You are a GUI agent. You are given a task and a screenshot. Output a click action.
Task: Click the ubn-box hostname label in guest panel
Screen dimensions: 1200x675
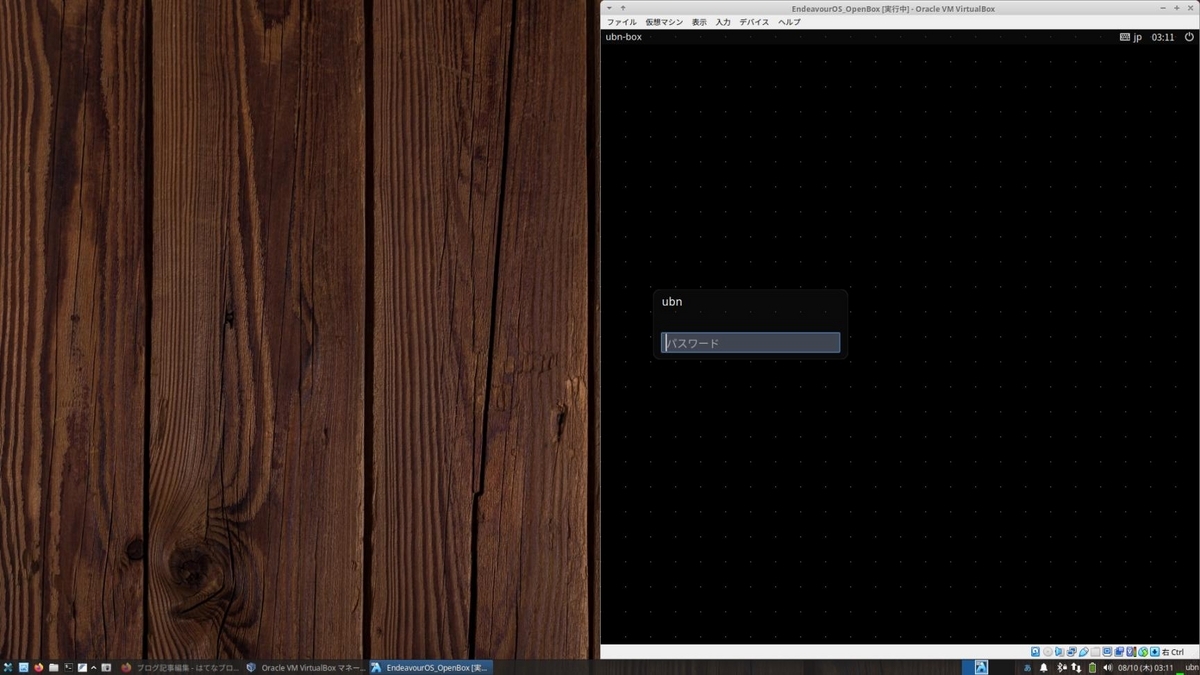click(x=624, y=37)
